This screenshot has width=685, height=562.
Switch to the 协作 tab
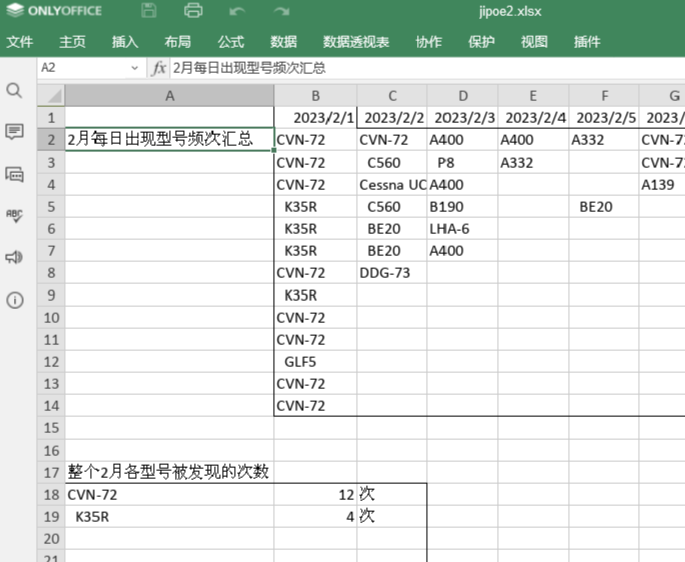pos(429,42)
